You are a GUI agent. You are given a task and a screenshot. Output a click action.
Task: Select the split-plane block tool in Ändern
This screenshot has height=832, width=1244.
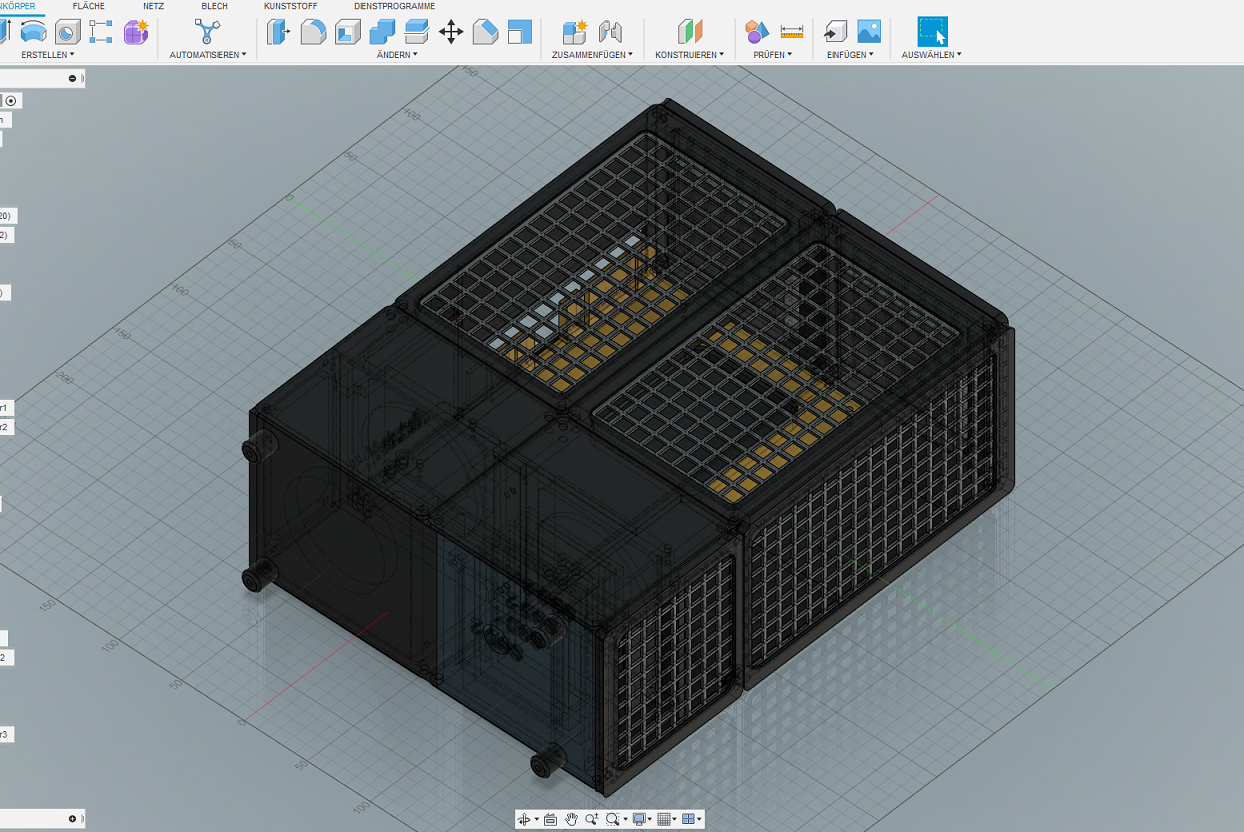tap(416, 32)
